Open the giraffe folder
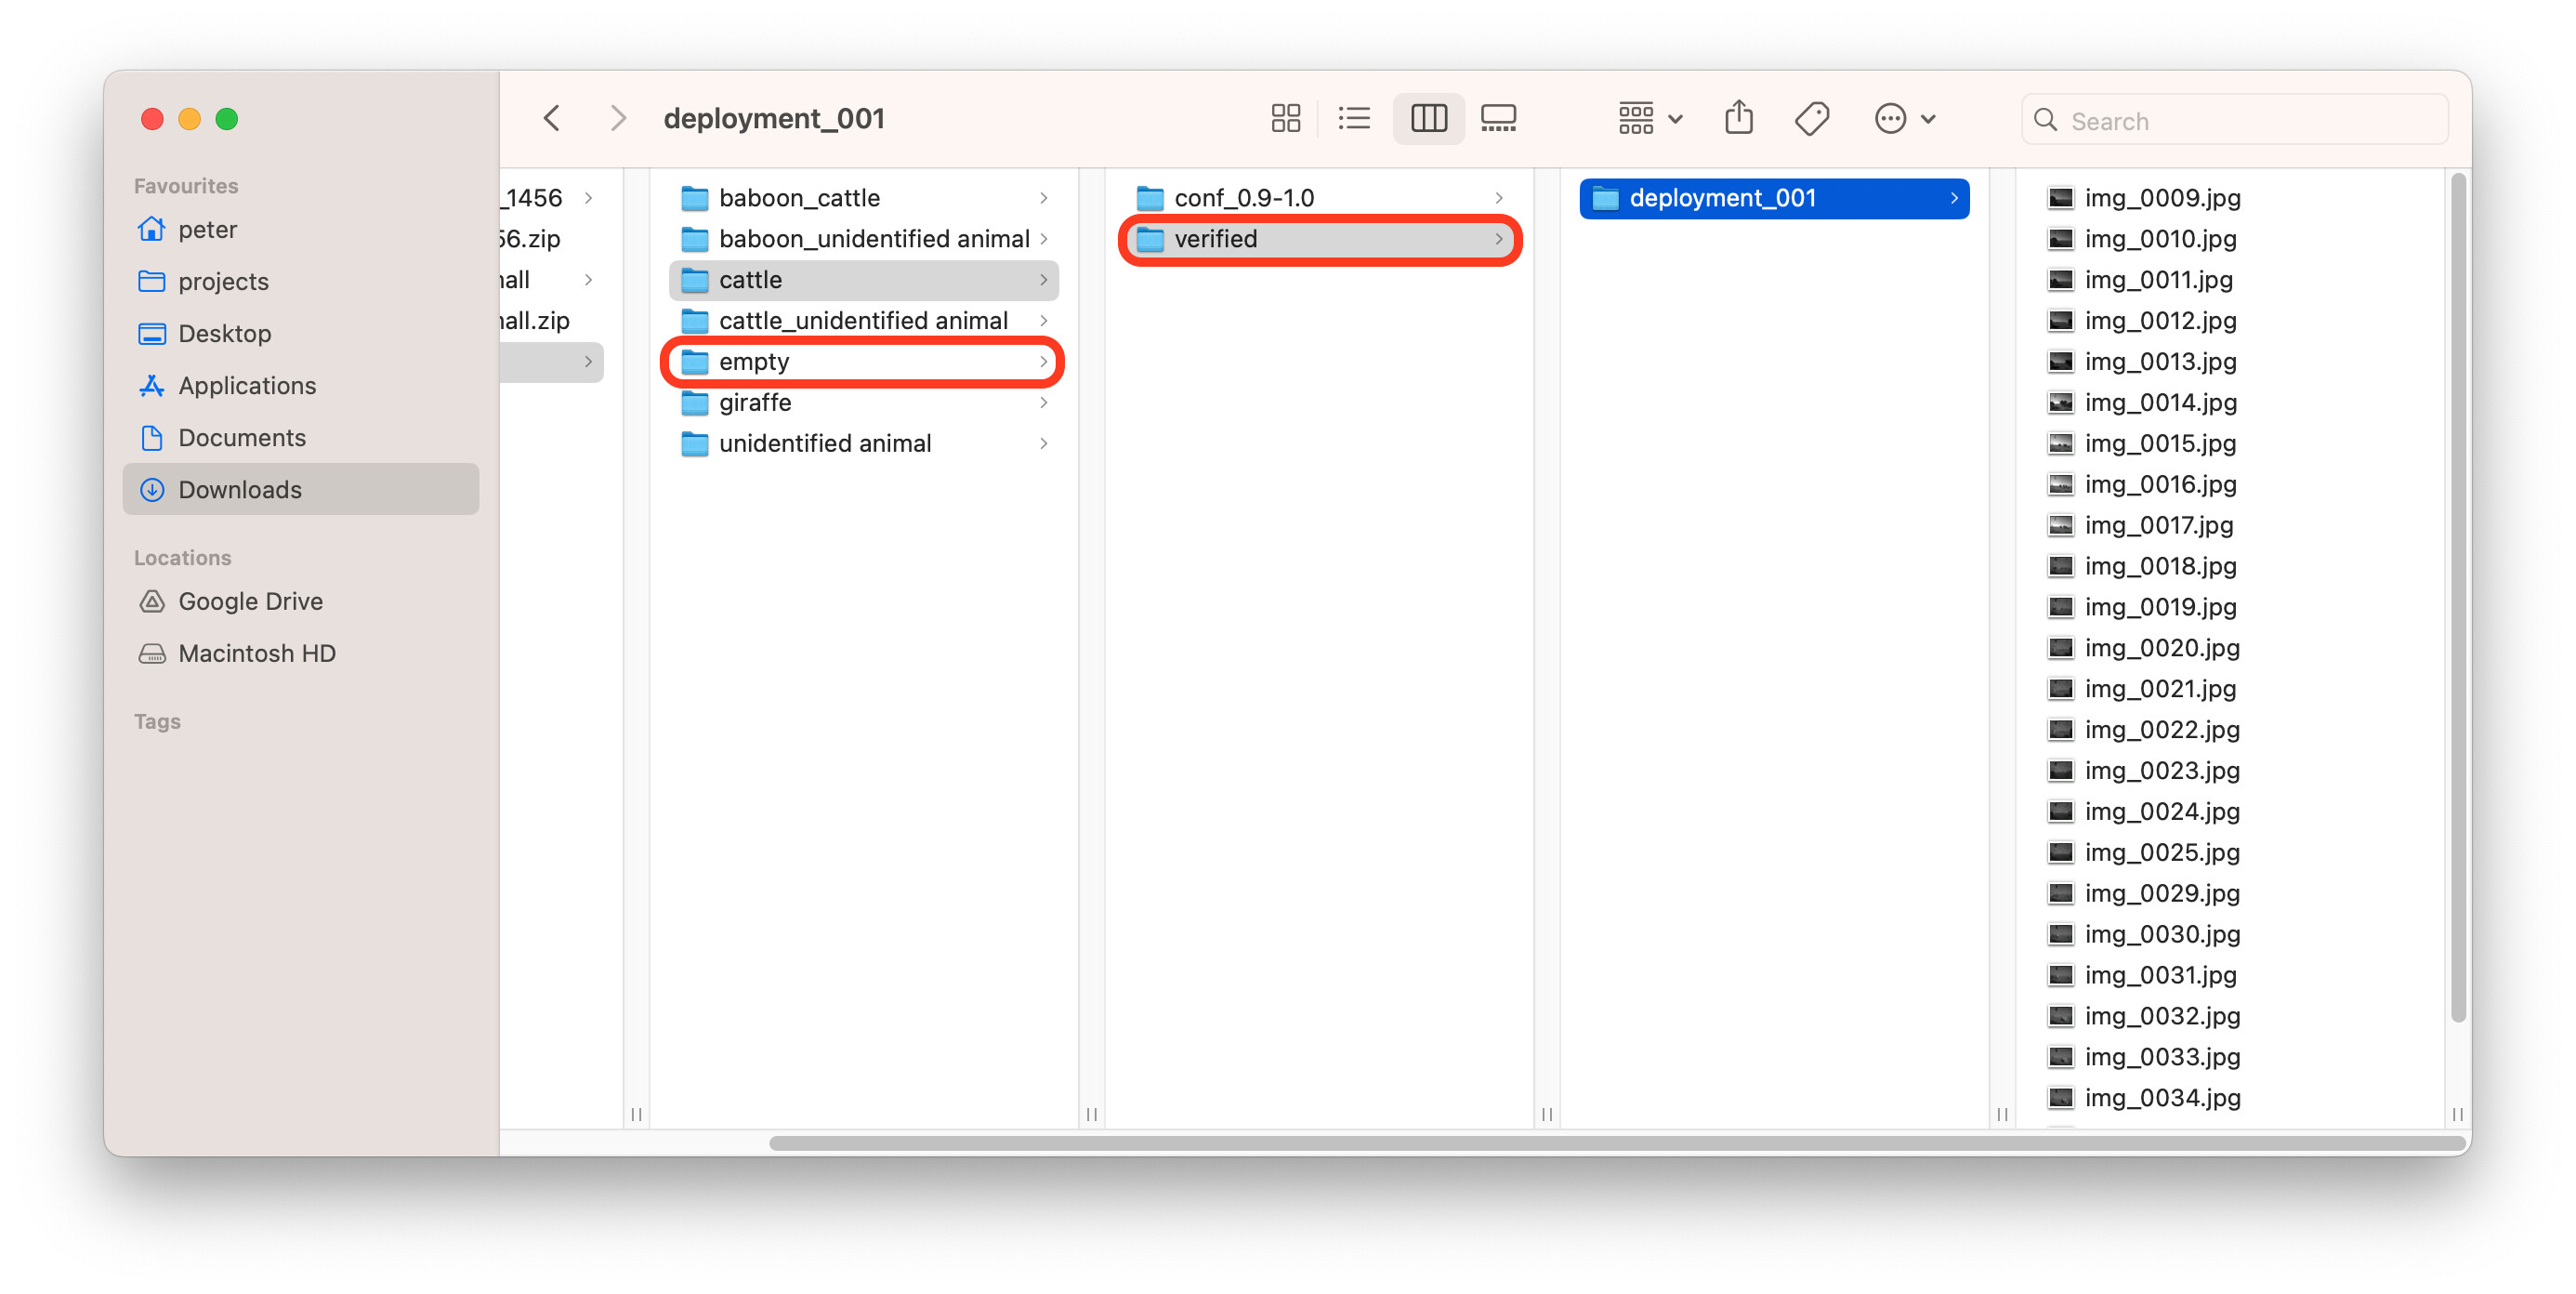The height and width of the screenshot is (1294, 2576). [x=755, y=402]
